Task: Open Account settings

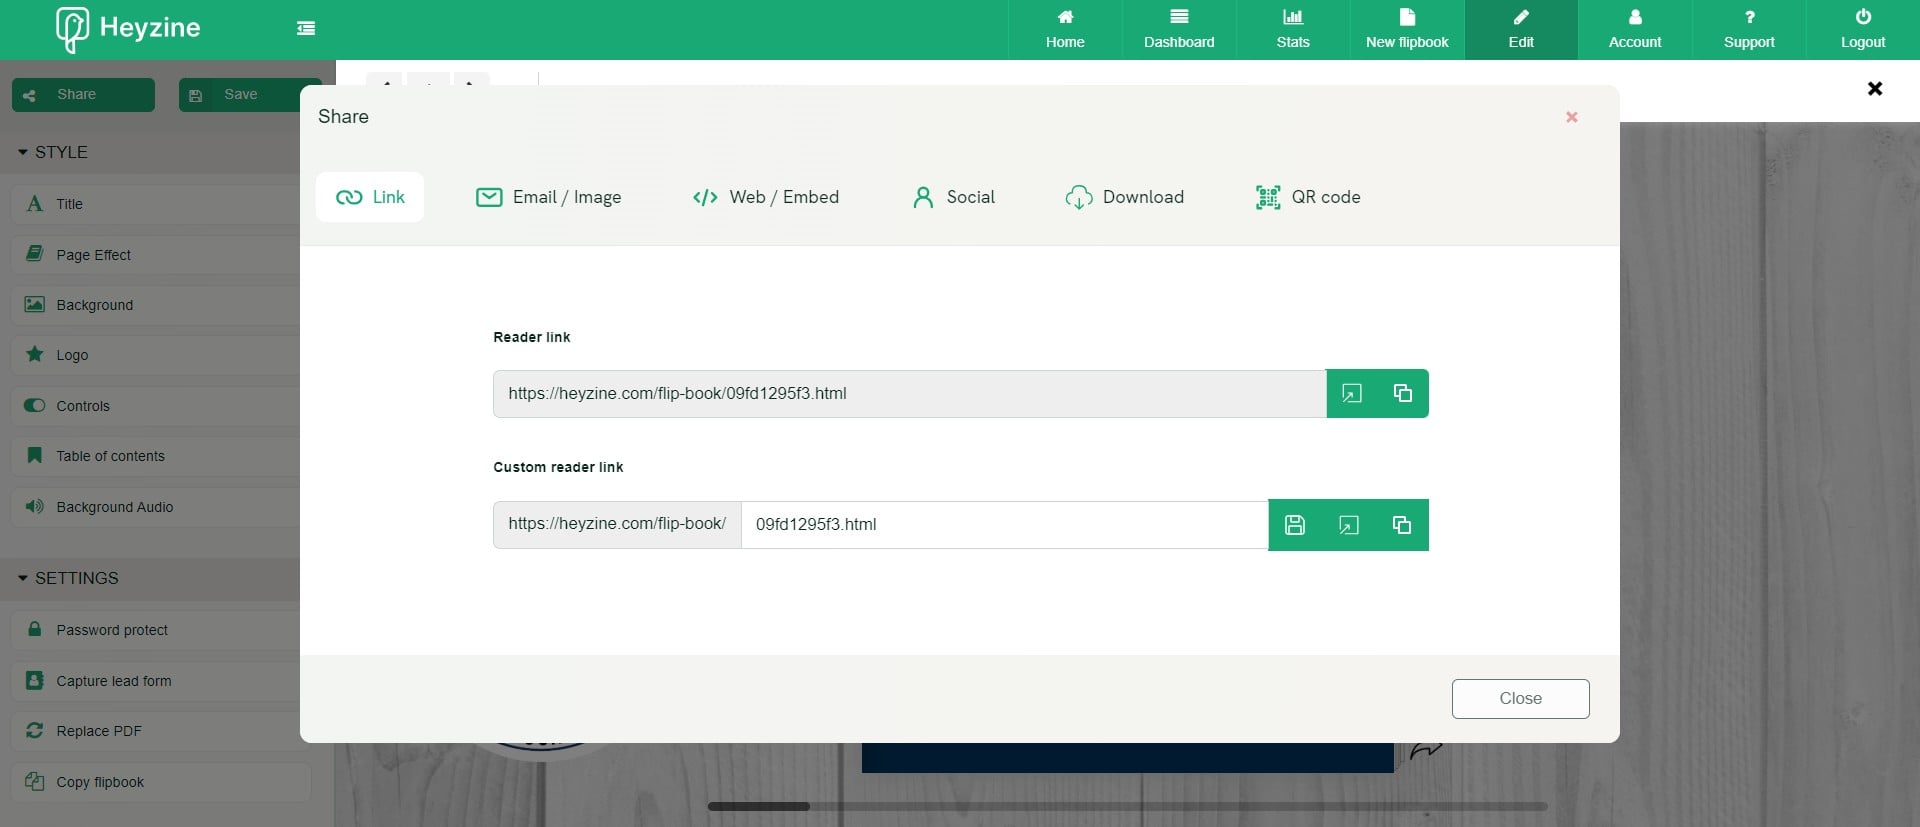Action: click(x=1635, y=30)
